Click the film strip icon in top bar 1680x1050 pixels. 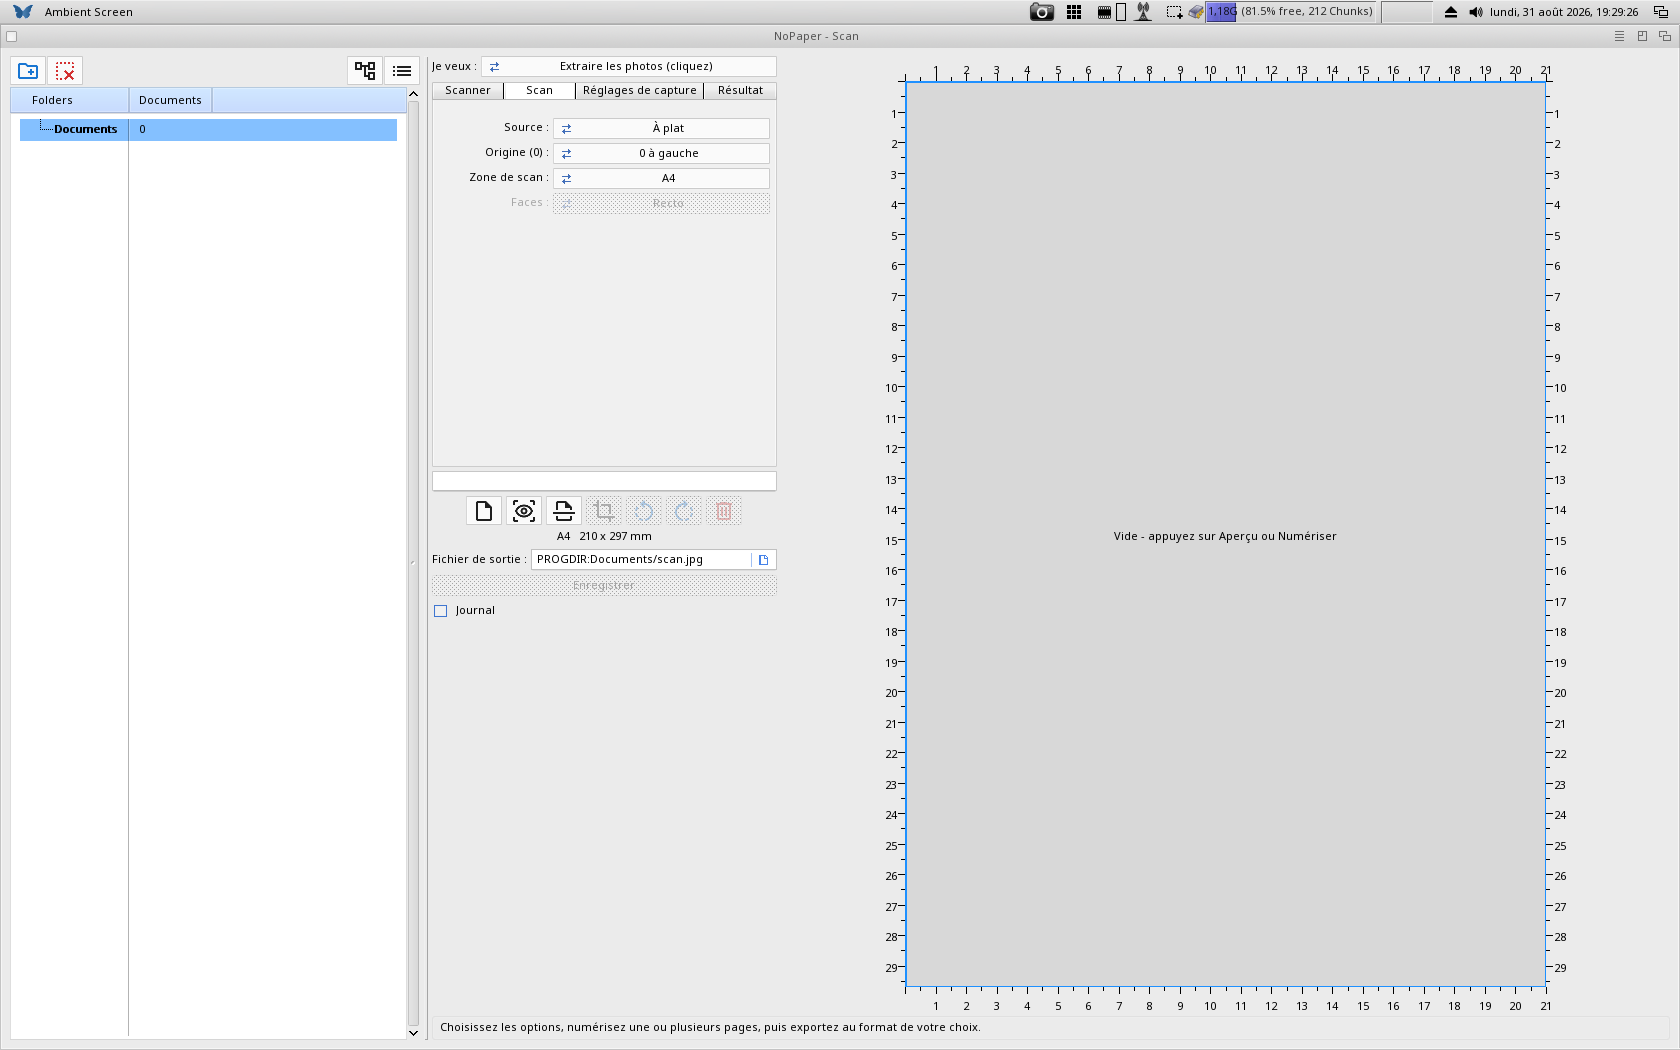1105,12
